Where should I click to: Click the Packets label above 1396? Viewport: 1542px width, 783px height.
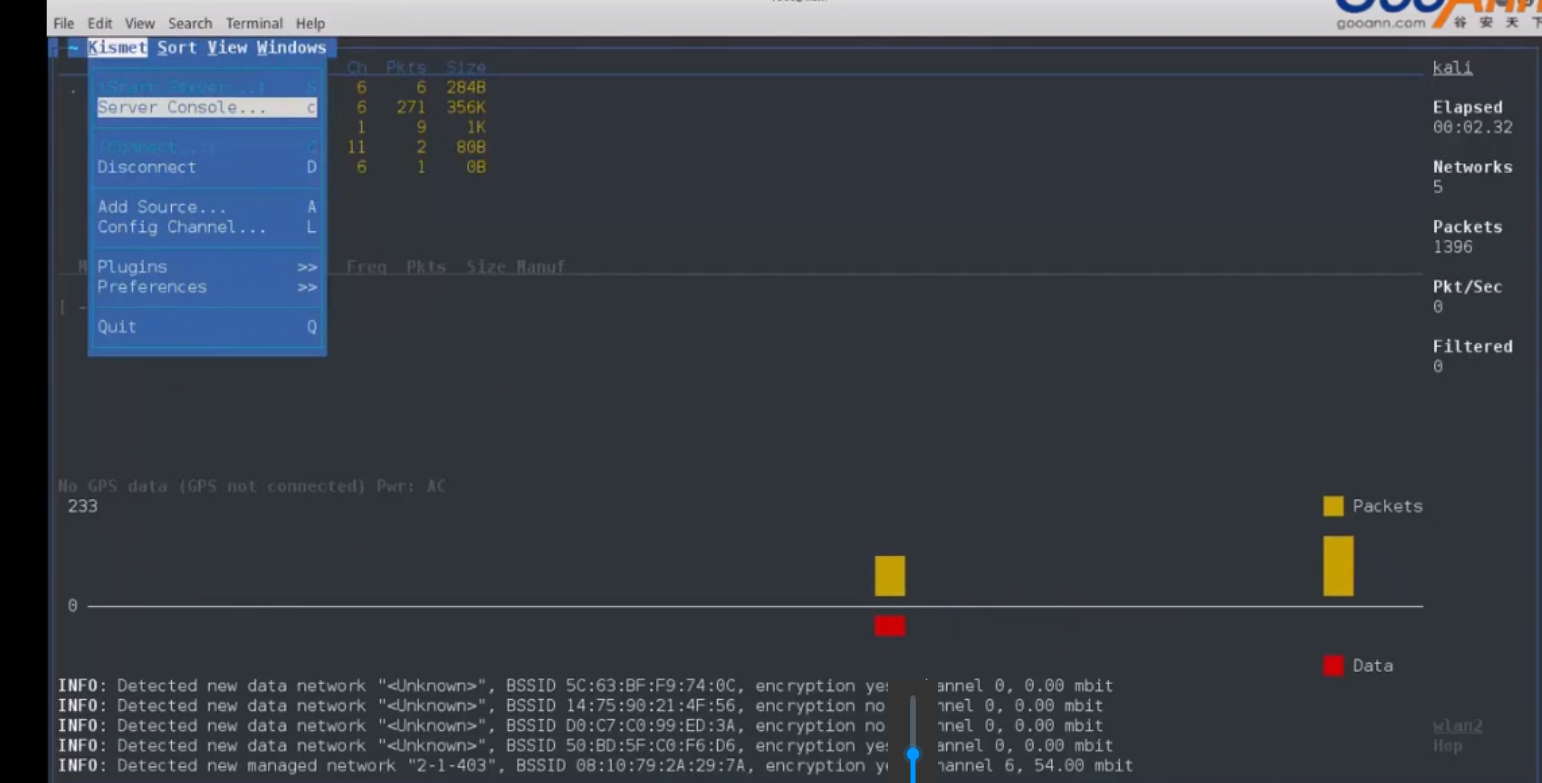(x=1467, y=227)
